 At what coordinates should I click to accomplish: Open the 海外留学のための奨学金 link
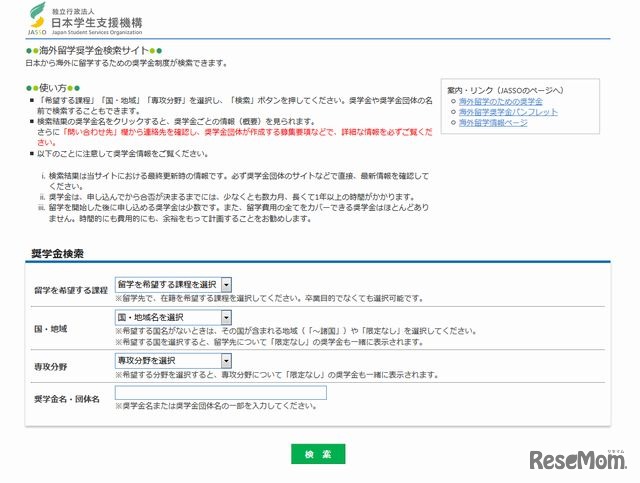[x=500, y=101]
